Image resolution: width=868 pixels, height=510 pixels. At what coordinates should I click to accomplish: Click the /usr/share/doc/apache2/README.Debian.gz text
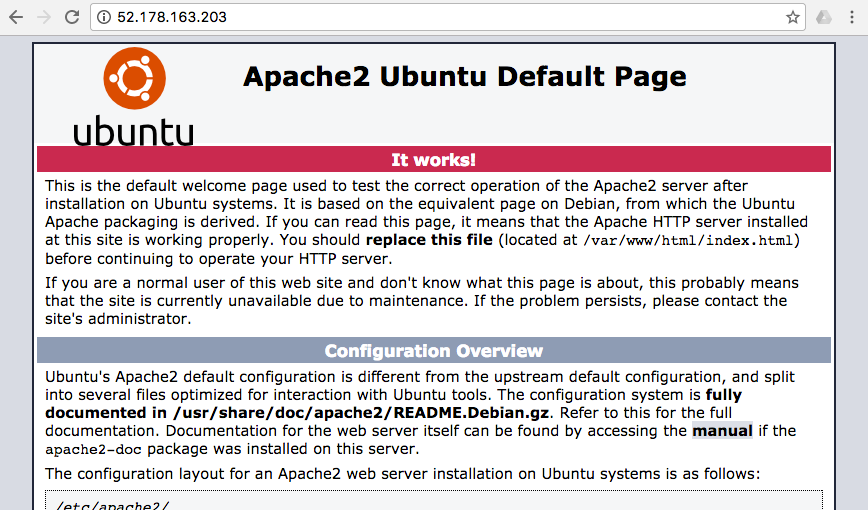(x=361, y=413)
